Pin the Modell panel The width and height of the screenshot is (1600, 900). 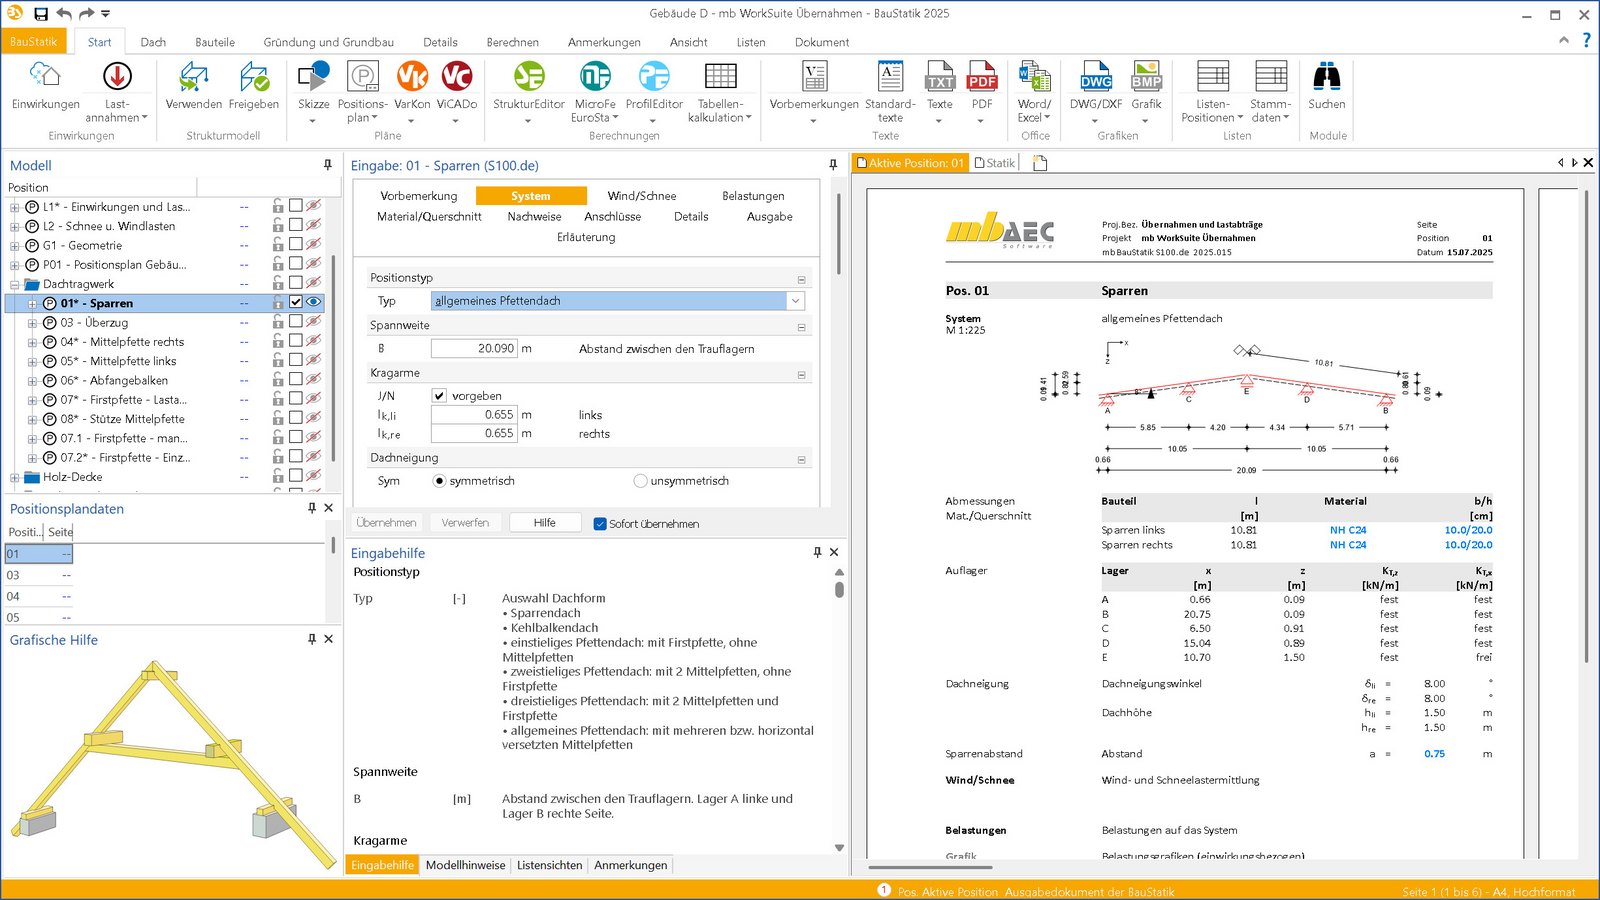[327, 165]
